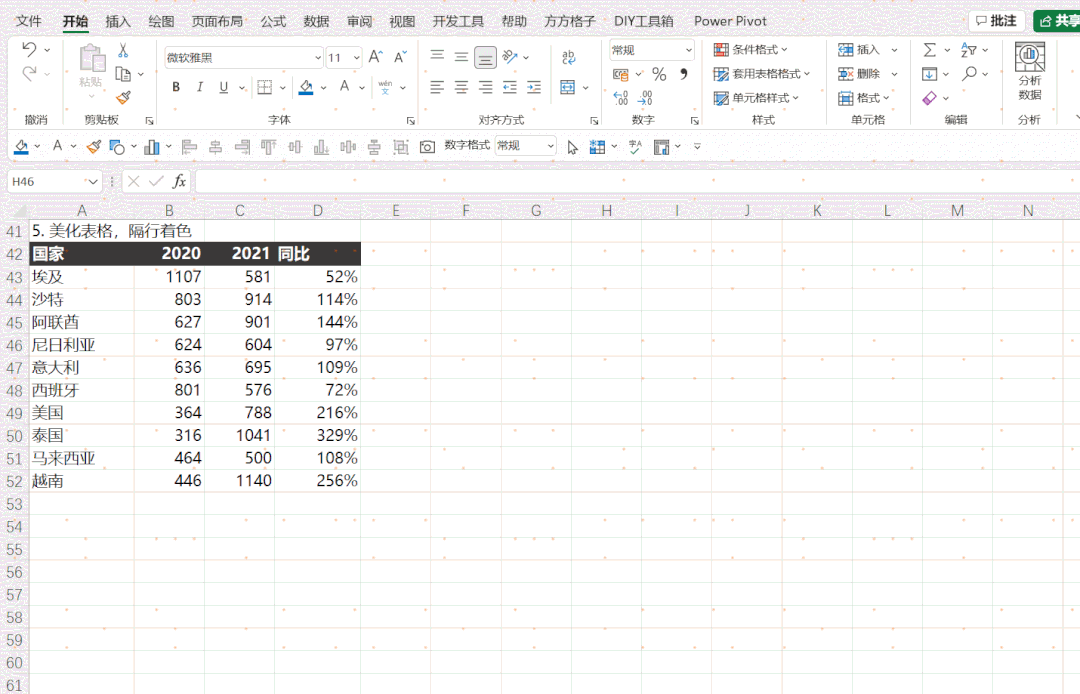Toggle align text right

coord(486,87)
